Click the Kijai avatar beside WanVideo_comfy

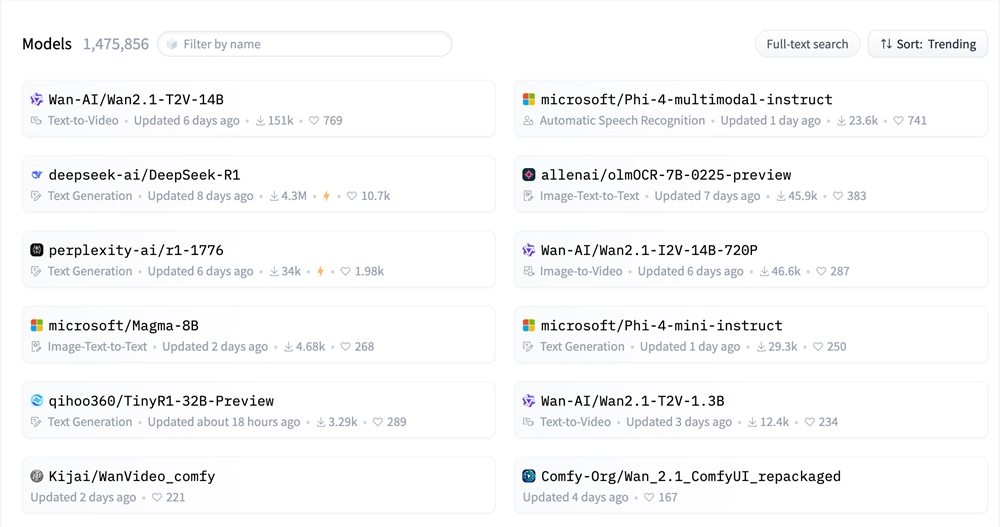click(x=37, y=475)
